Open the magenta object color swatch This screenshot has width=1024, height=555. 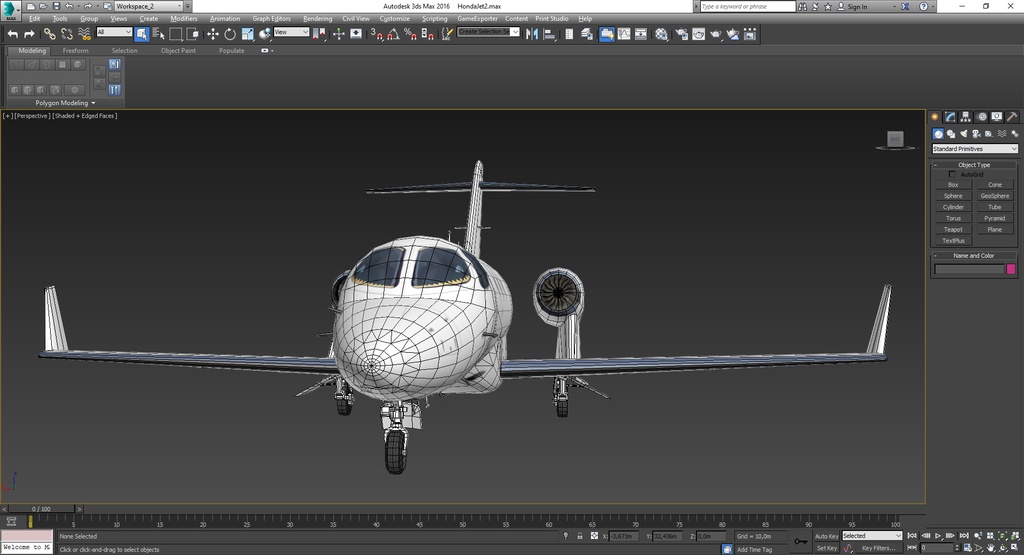(x=1011, y=269)
